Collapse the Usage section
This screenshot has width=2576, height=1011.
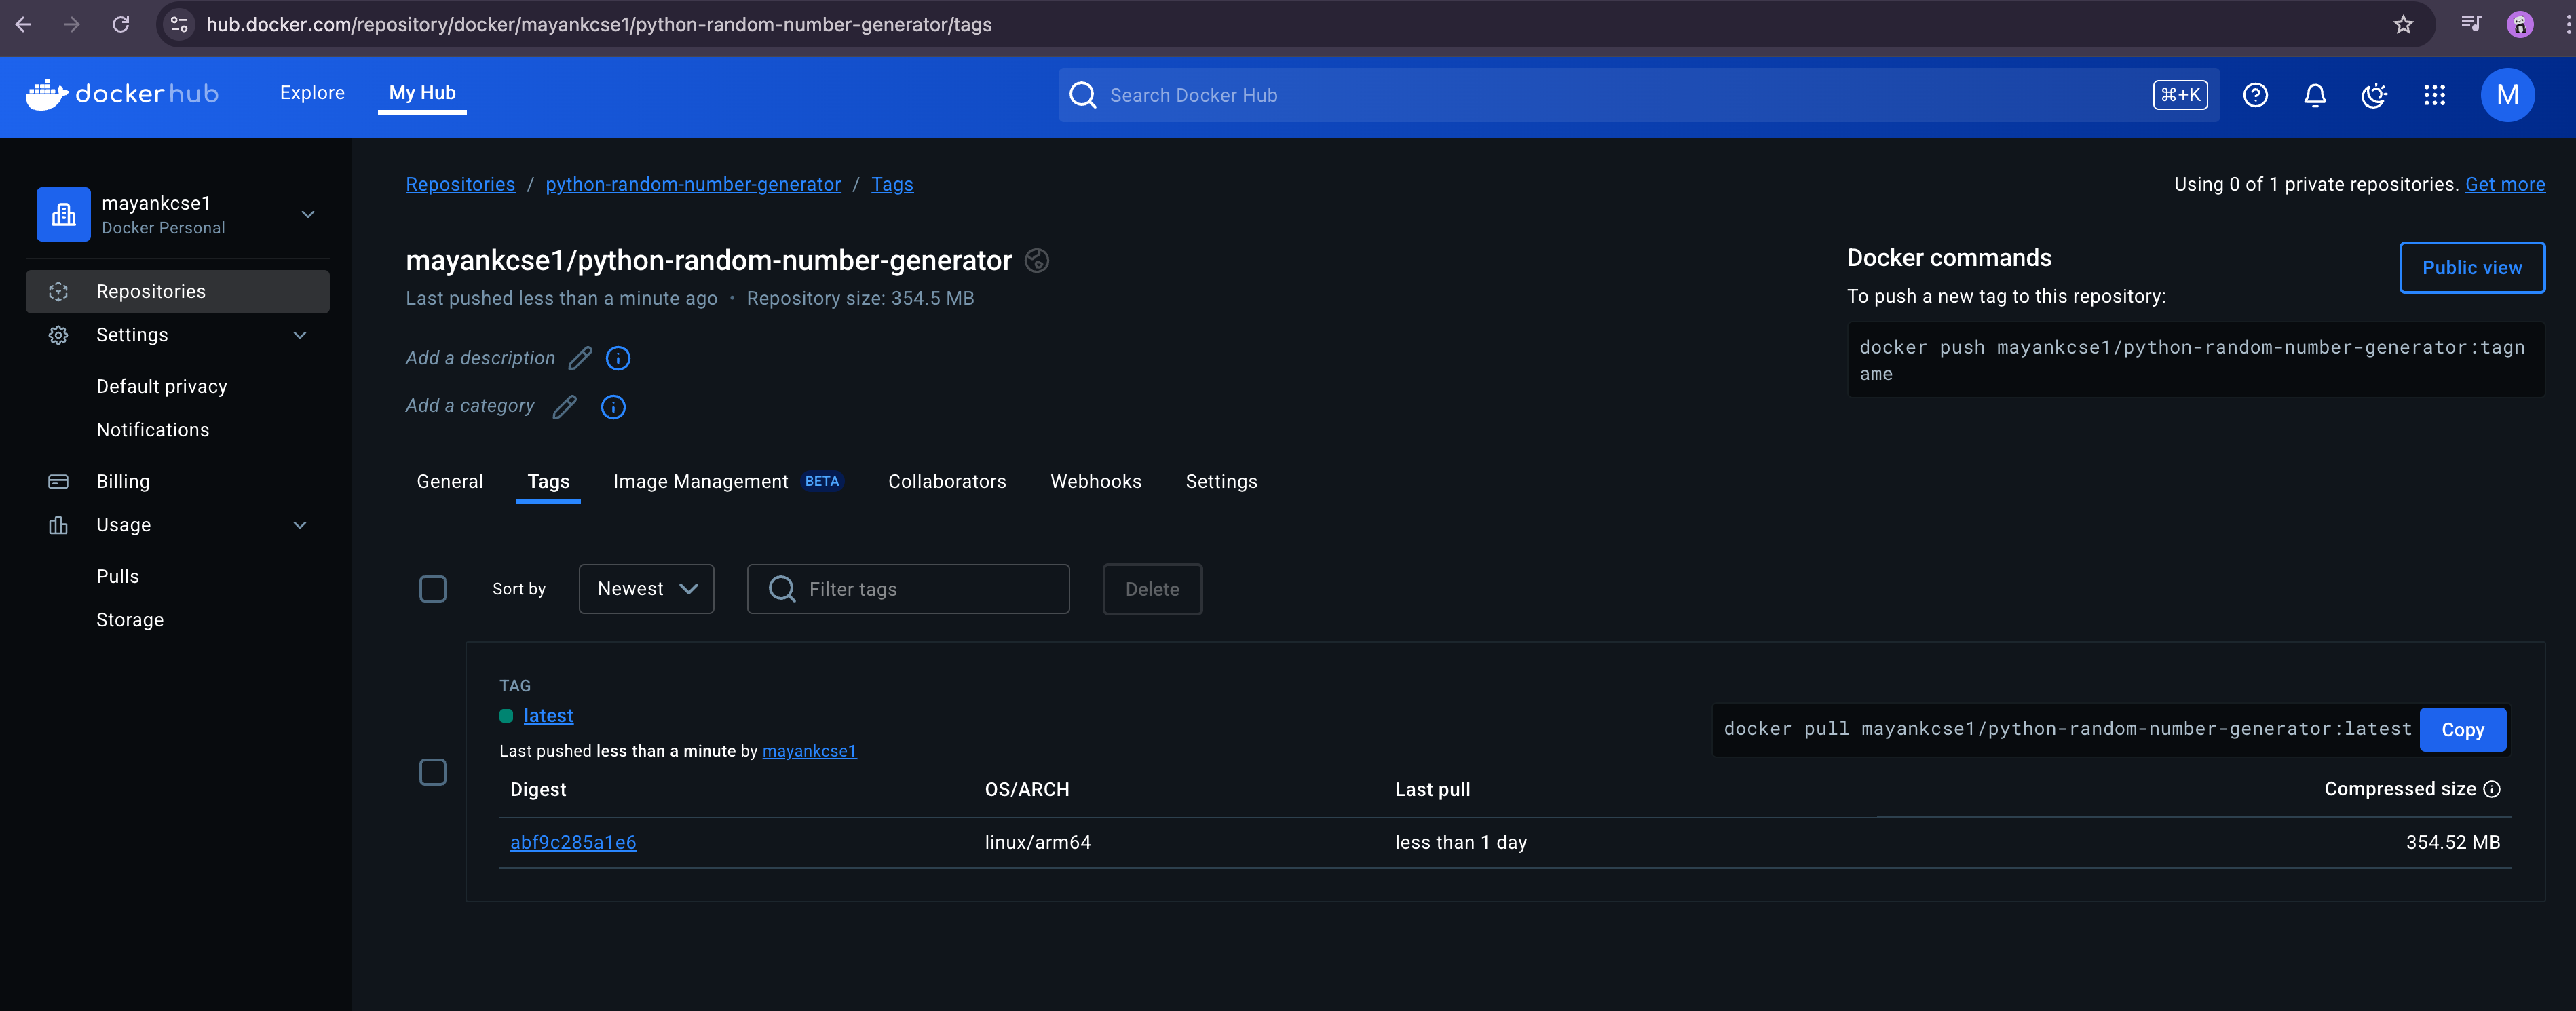[300, 525]
